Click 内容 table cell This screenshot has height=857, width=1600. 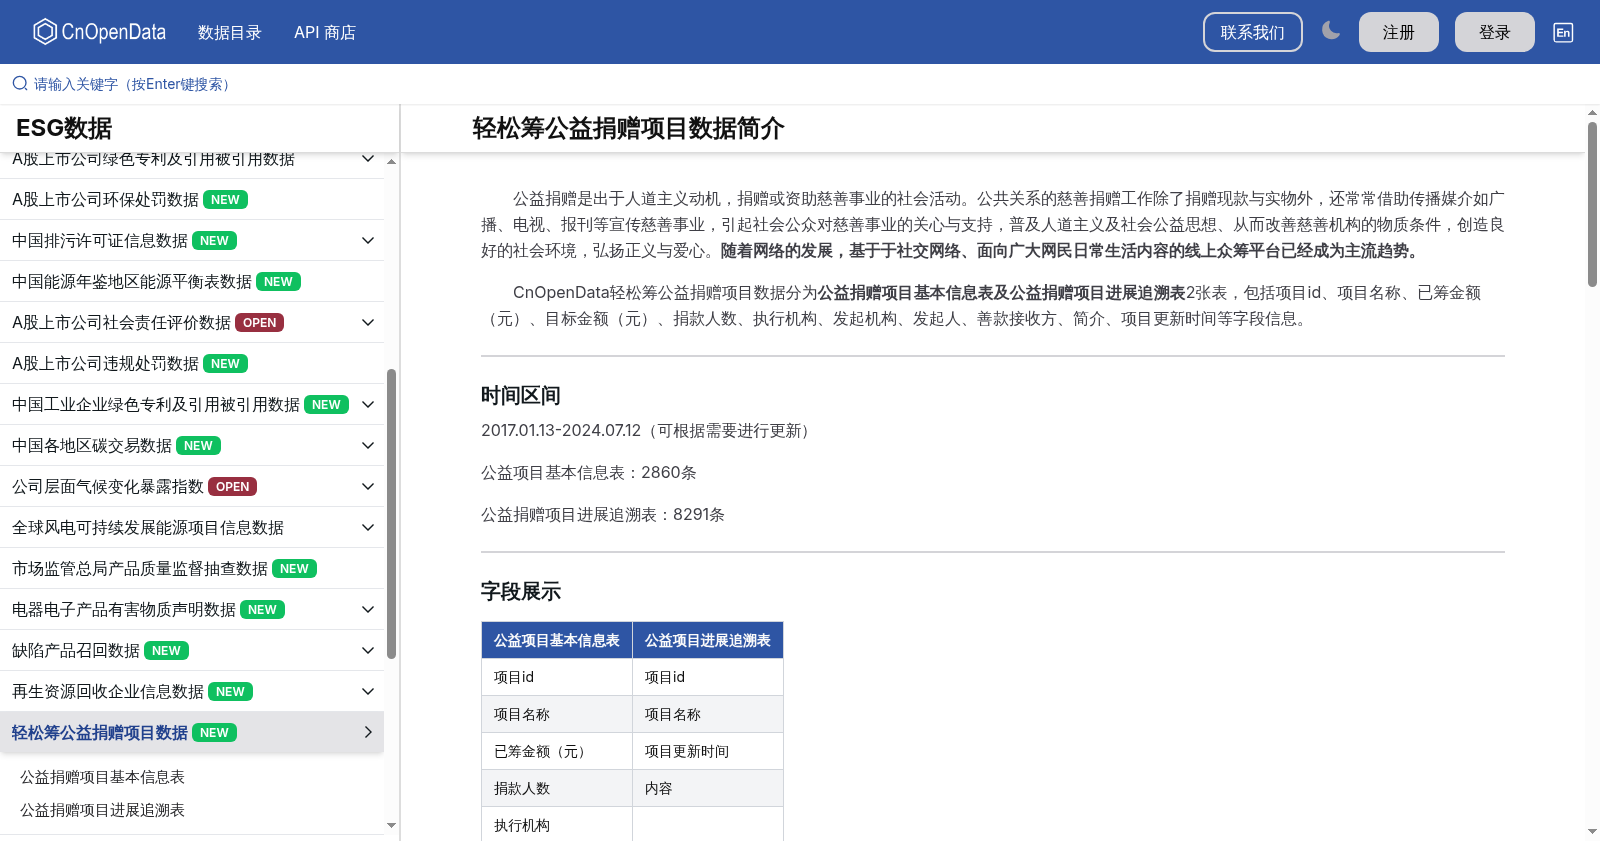tap(708, 788)
